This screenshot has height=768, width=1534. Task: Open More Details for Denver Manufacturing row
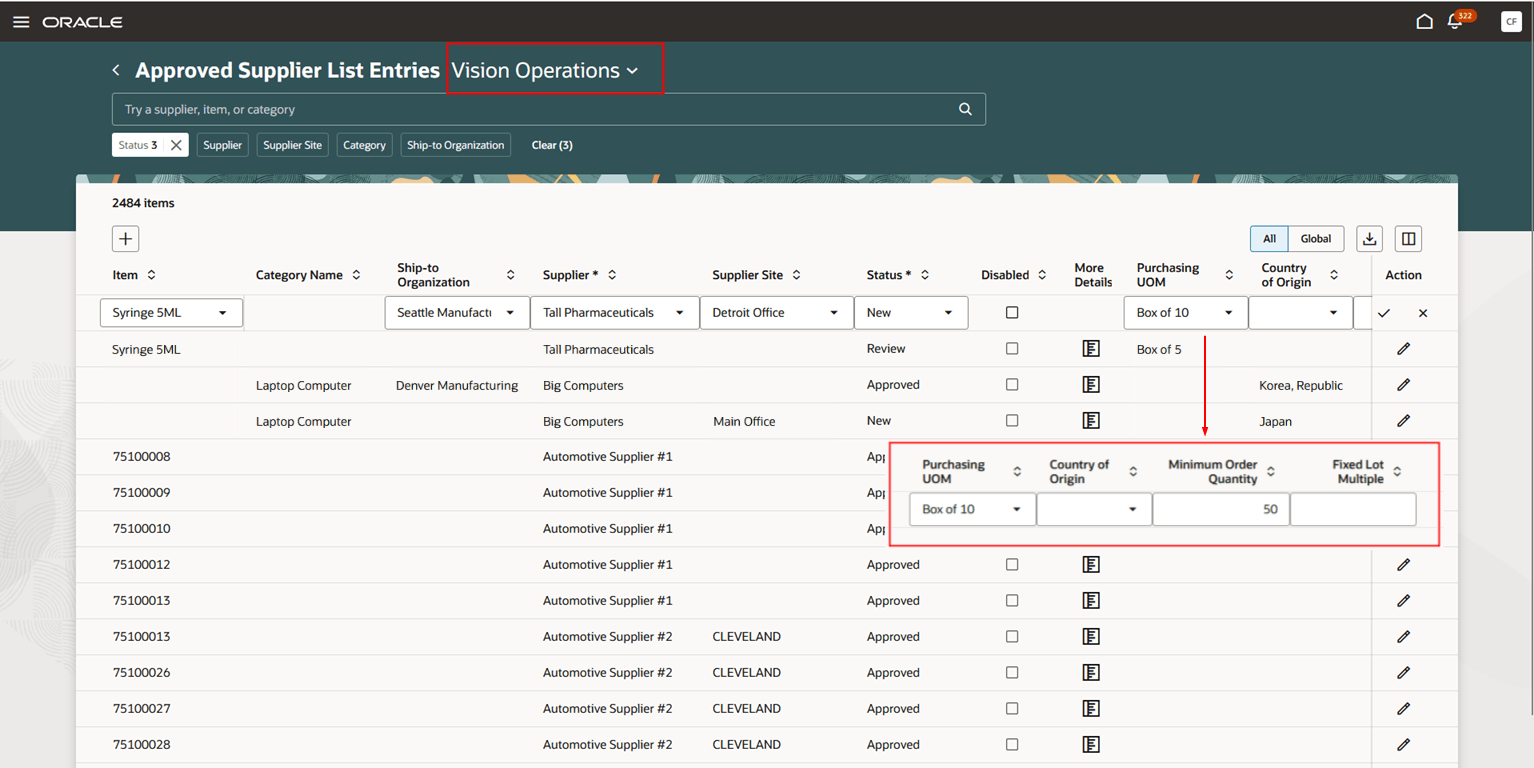(1091, 385)
